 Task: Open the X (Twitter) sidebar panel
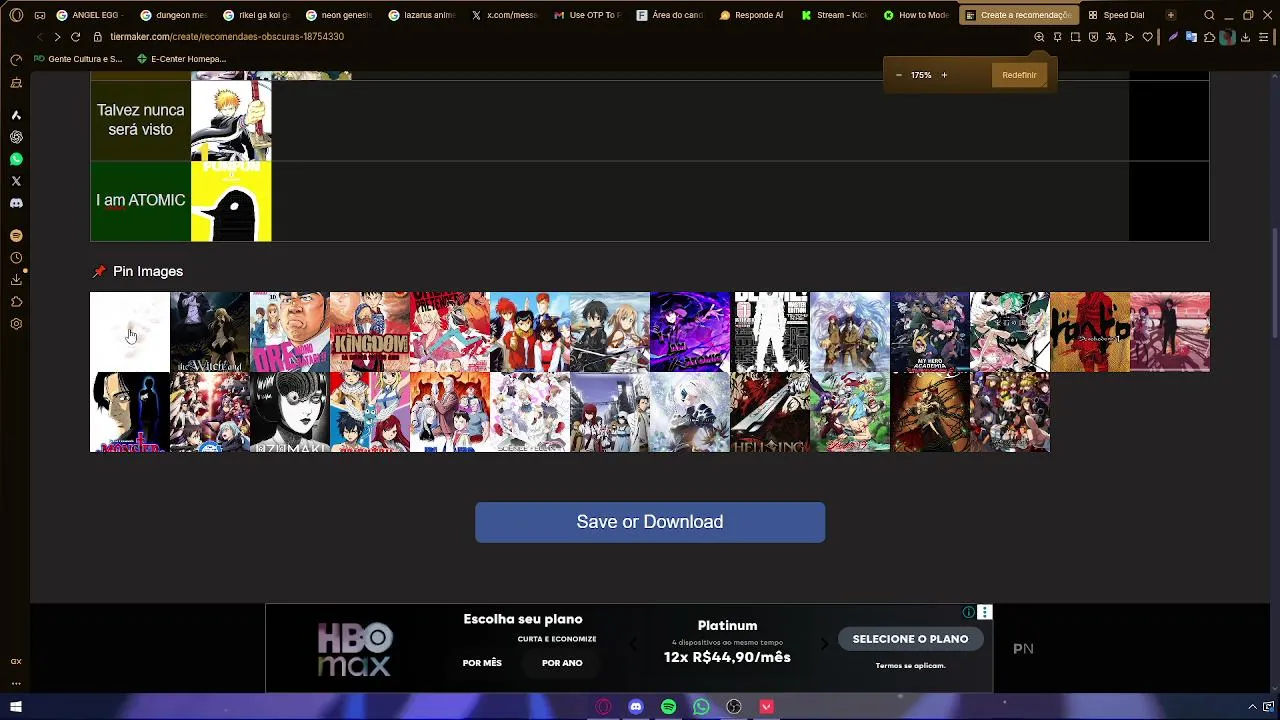[16, 181]
